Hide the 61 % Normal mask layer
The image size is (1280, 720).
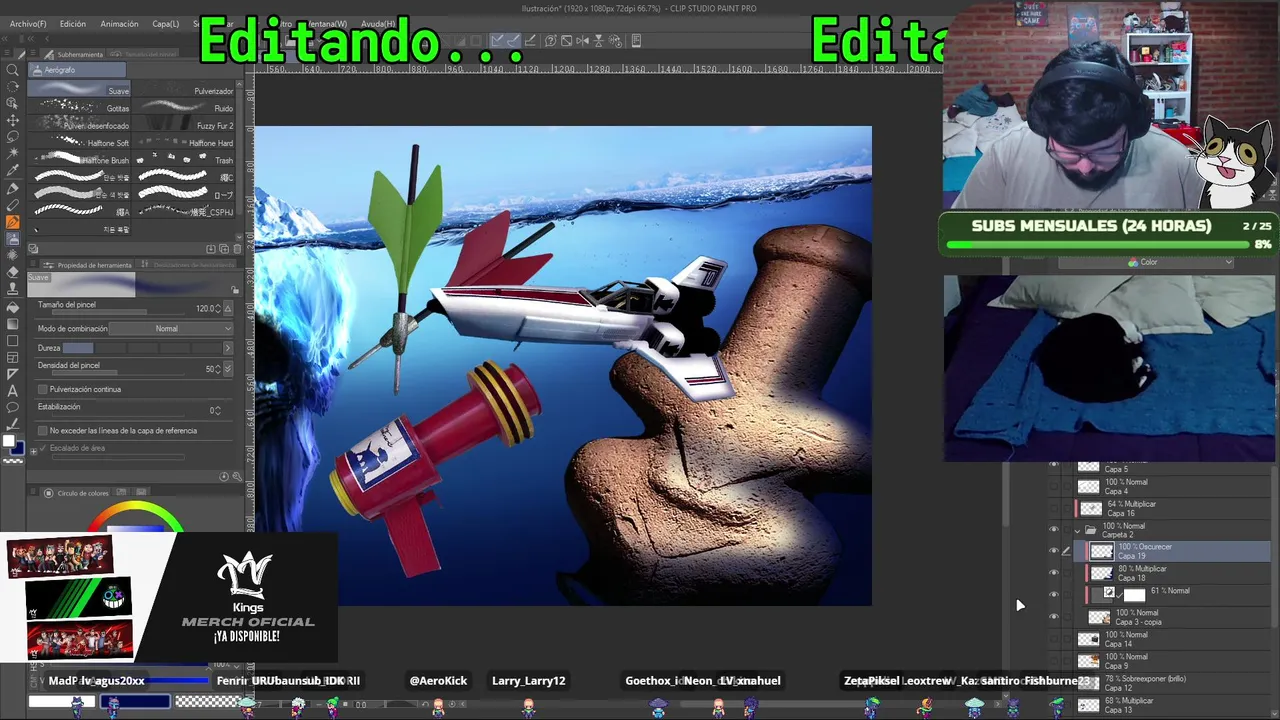coord(1053,595)
